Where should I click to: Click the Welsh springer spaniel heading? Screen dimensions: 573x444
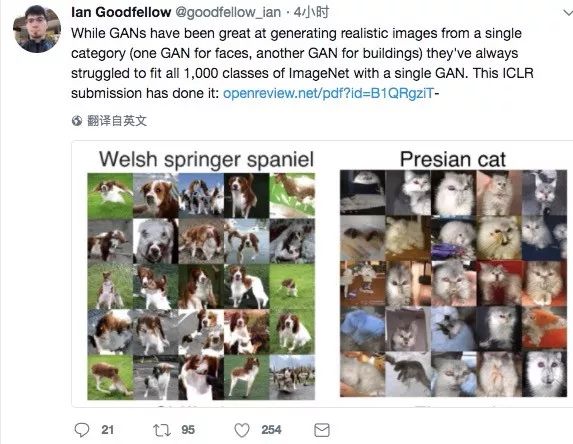pos(206,160)
